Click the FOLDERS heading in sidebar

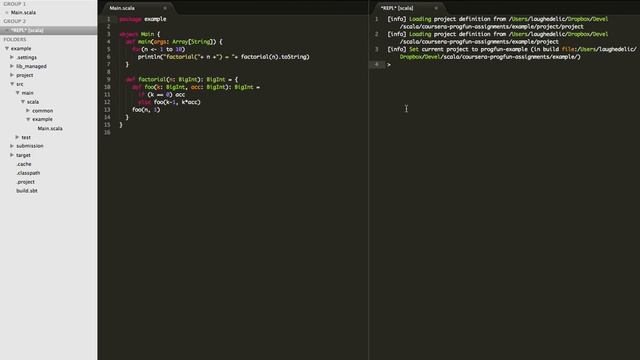[15, 40]
